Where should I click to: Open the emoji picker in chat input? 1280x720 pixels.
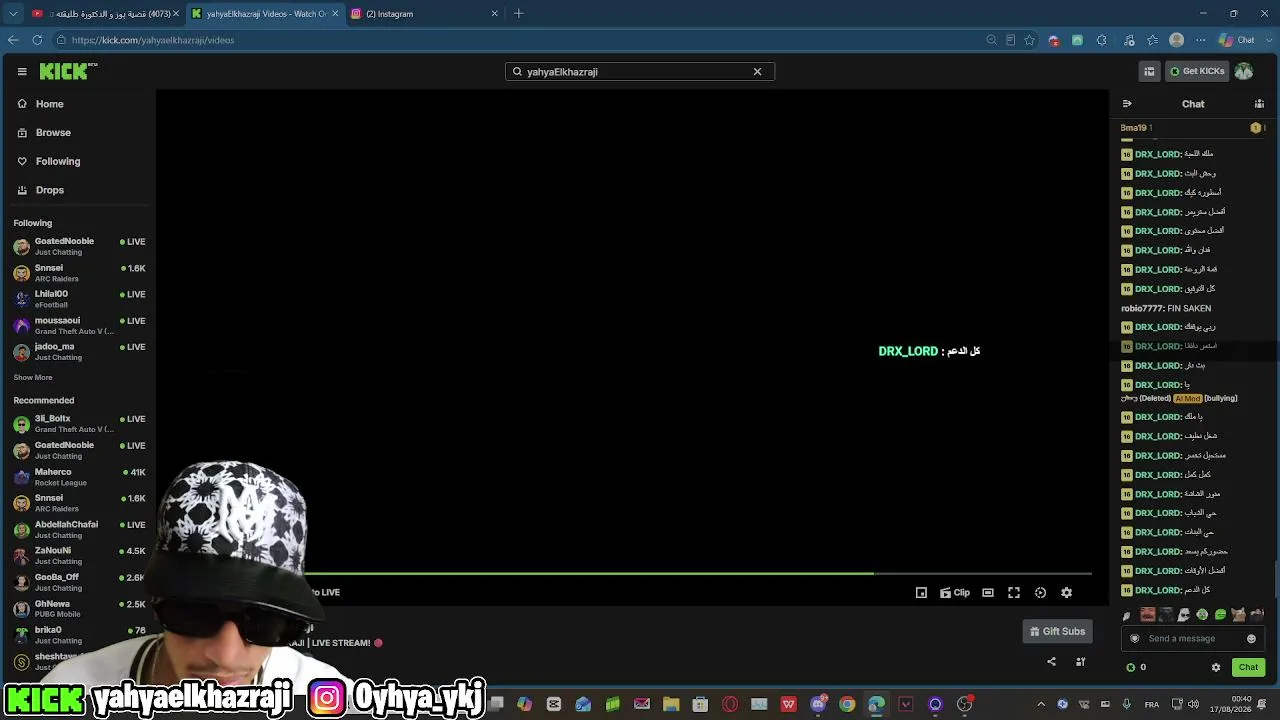(x=1251, y=639)
